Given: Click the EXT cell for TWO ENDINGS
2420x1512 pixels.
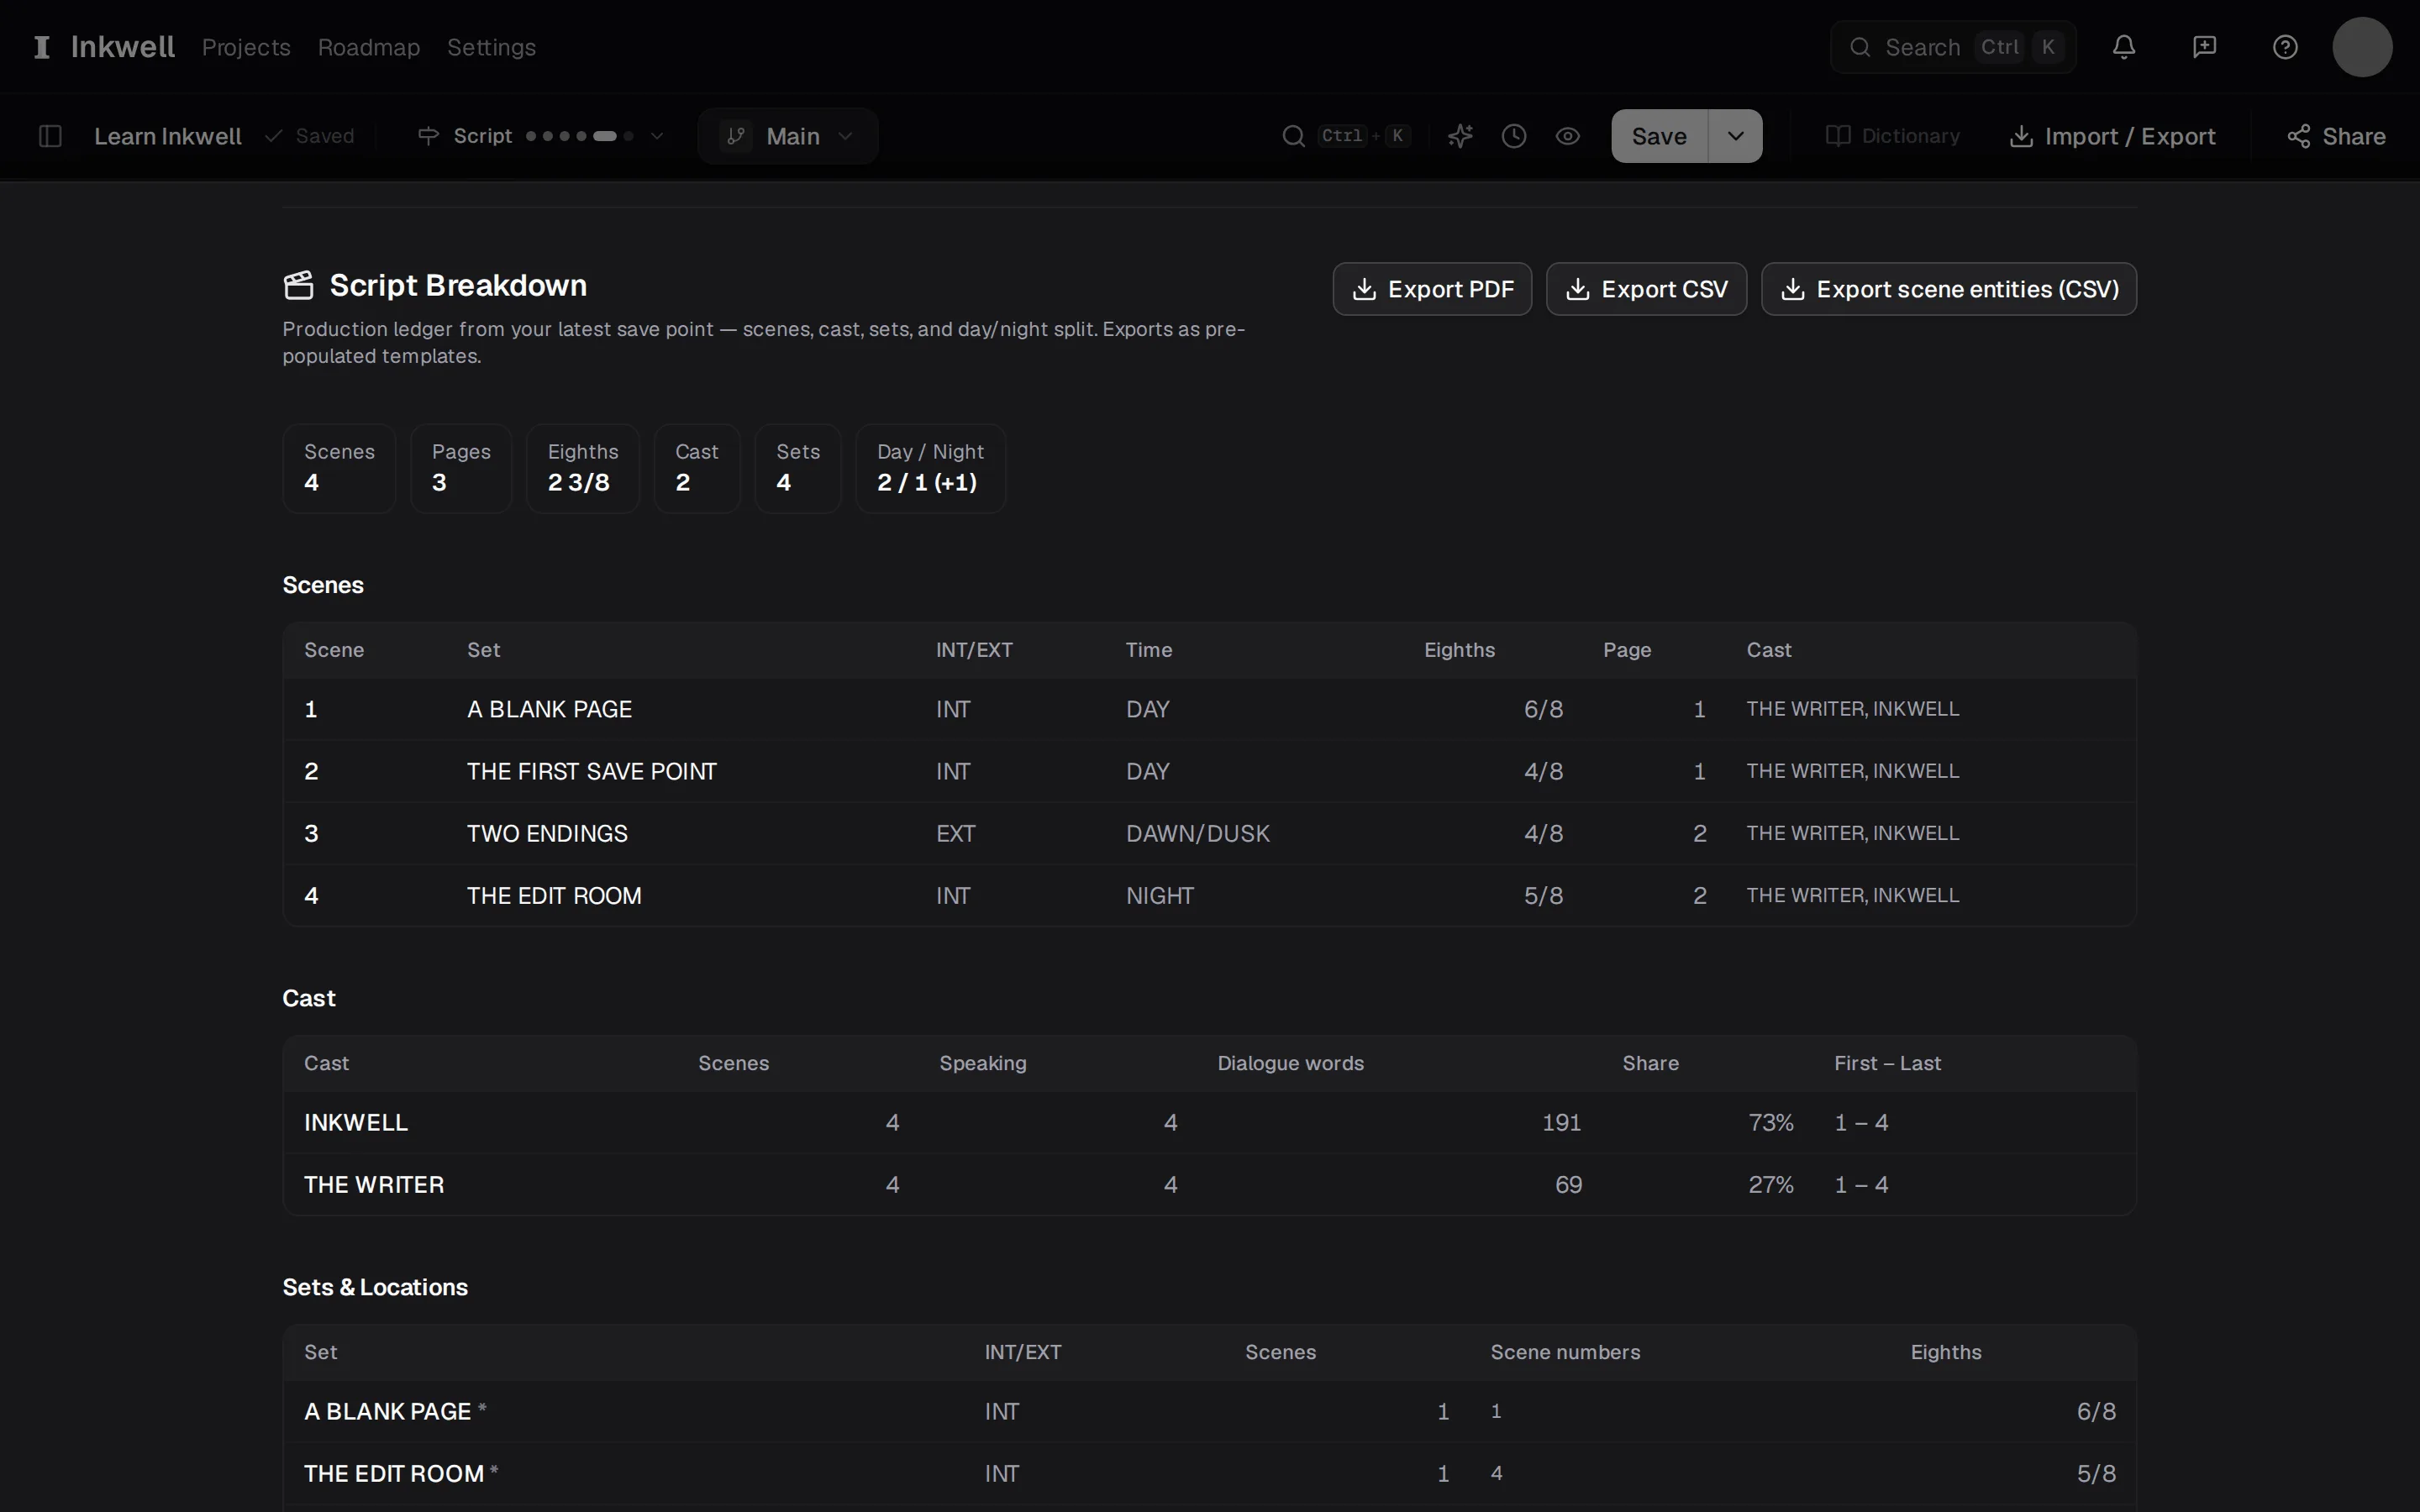Looking at the screenshot, I should [x=955, y=833].
